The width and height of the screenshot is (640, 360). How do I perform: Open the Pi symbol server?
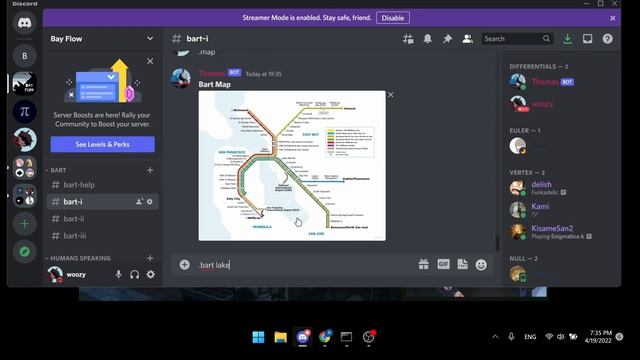24,111
